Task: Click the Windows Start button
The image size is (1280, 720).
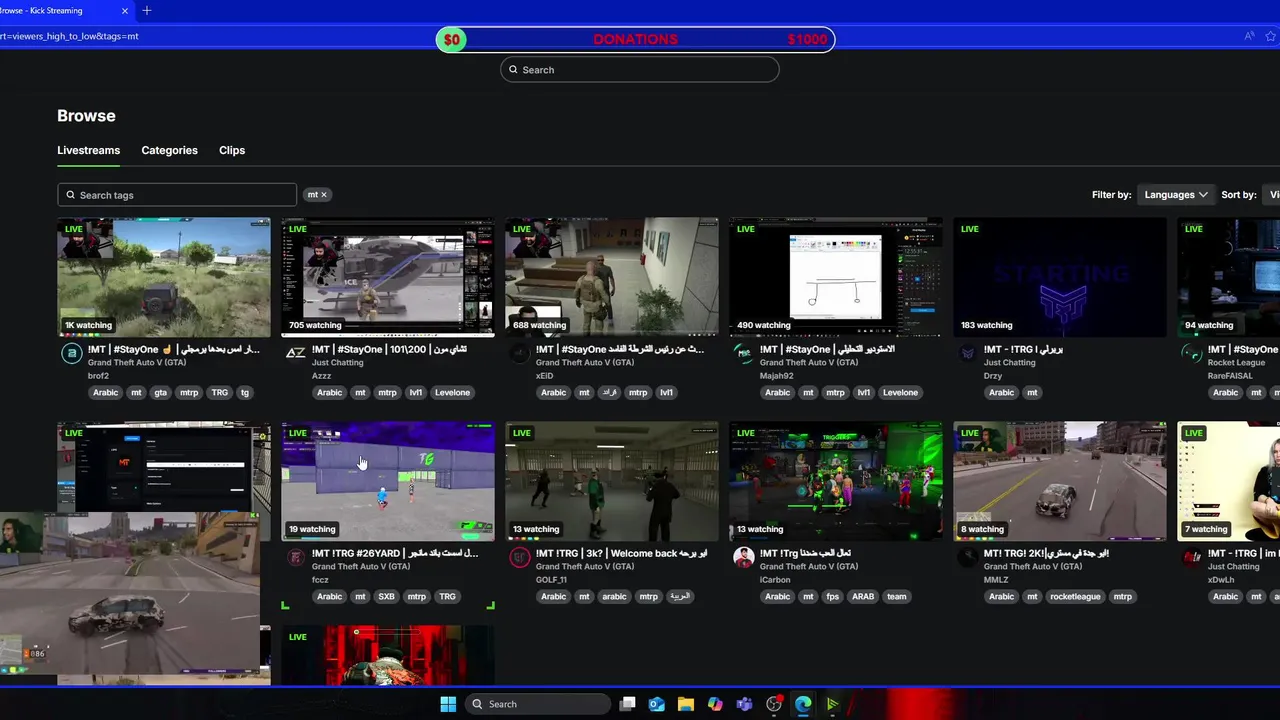Action: (x=448, y=704)
